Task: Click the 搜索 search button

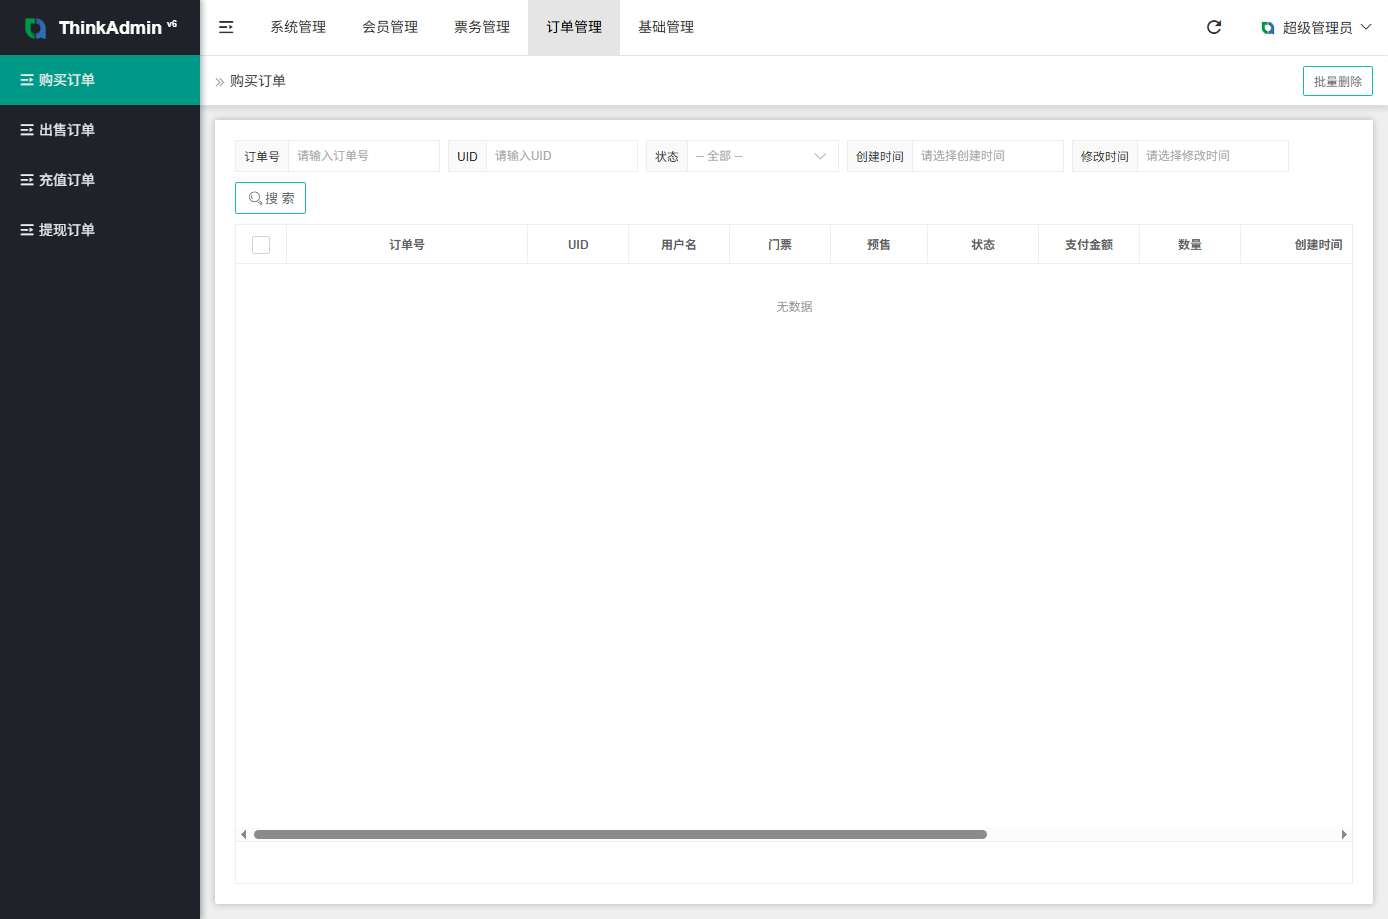Action: pyautogui.click(x=270, y=198)
